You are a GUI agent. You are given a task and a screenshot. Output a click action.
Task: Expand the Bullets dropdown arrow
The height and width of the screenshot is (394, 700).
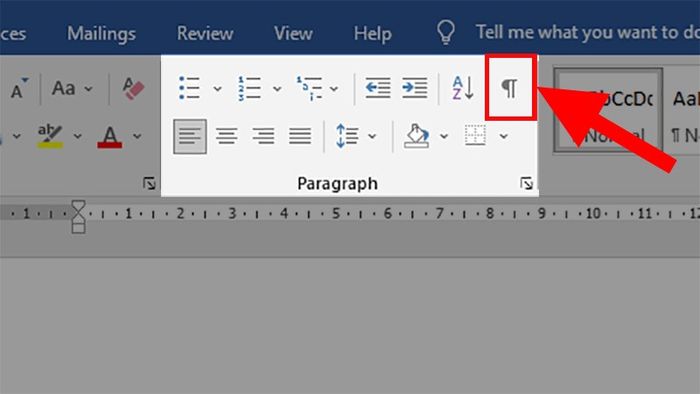(217, 88)
